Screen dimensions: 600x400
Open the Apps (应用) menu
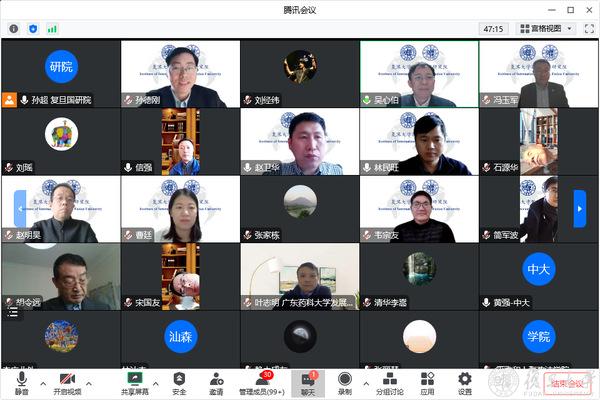(x=427, y=383)
